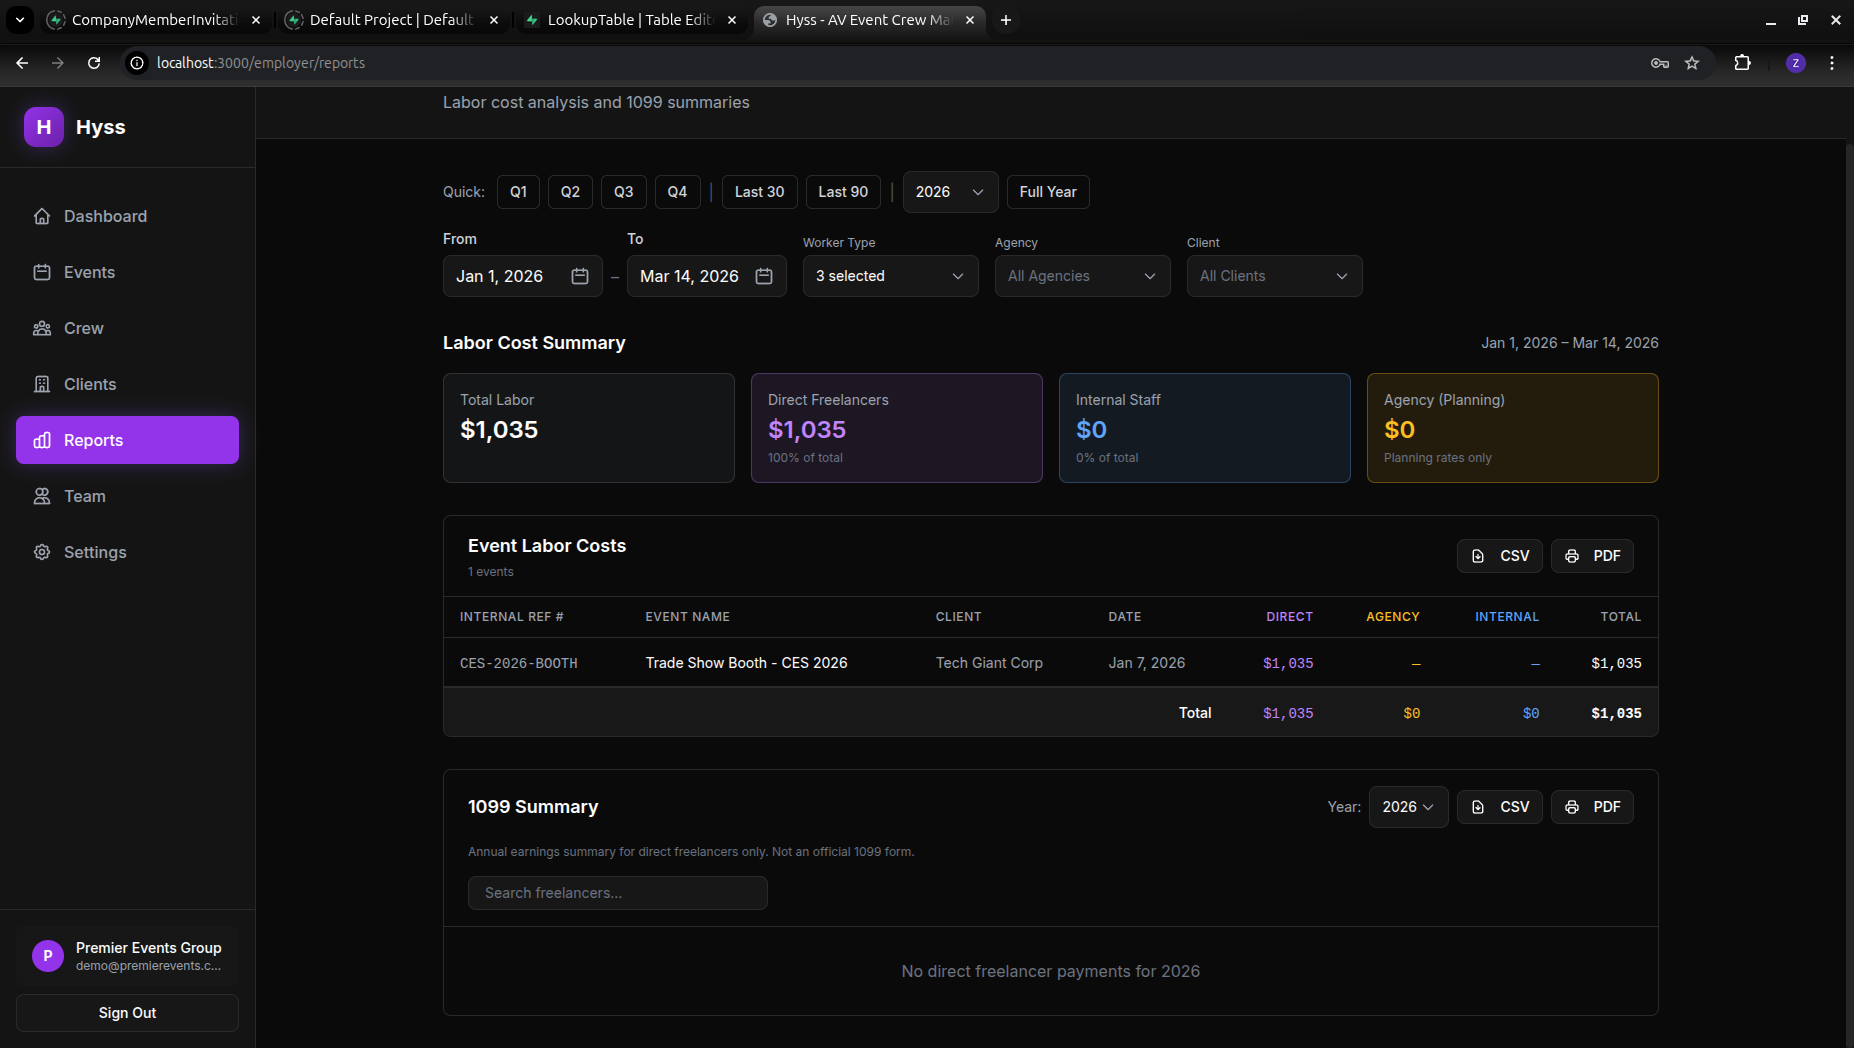Click the Settings gear icon in sidebar
This screenshot has width=1854, height=1048.
point(42,552)
